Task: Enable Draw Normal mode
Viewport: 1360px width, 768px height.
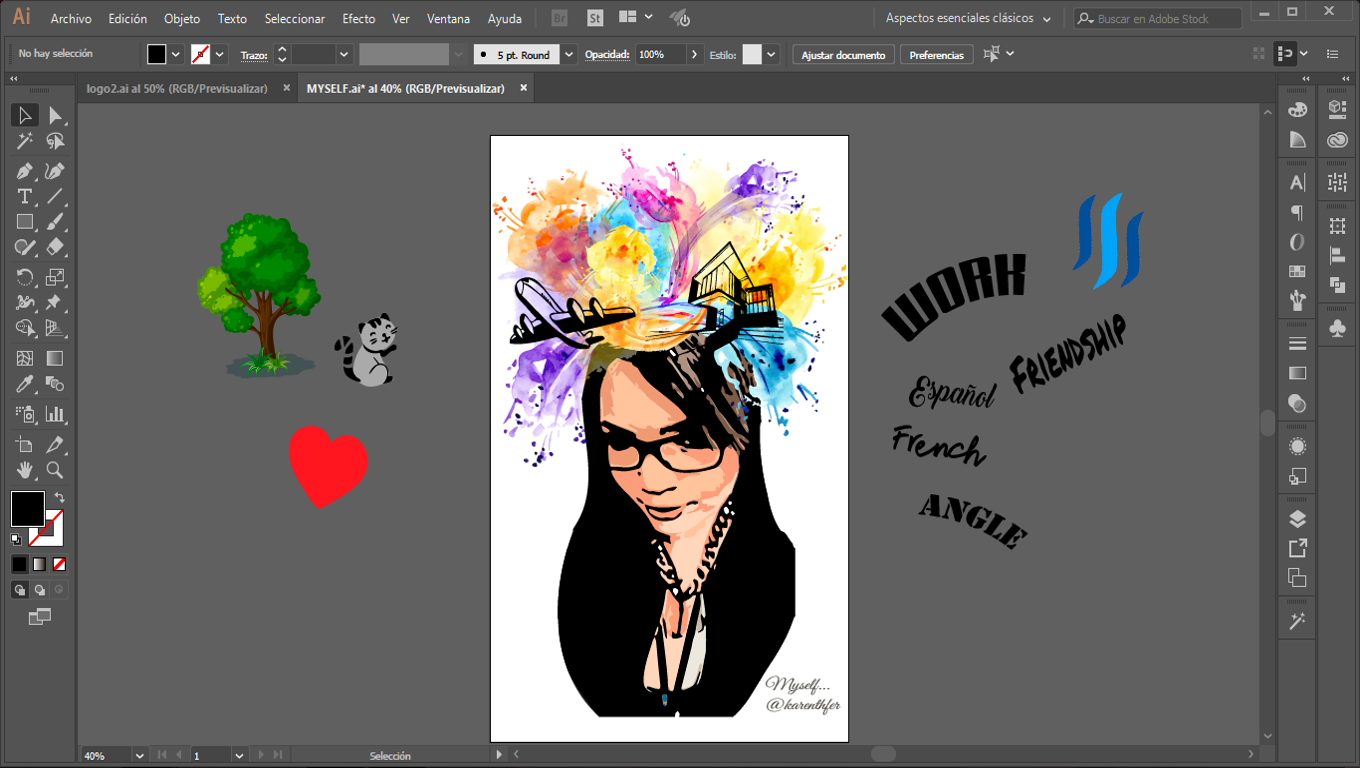Action: [x=19, y=590]
